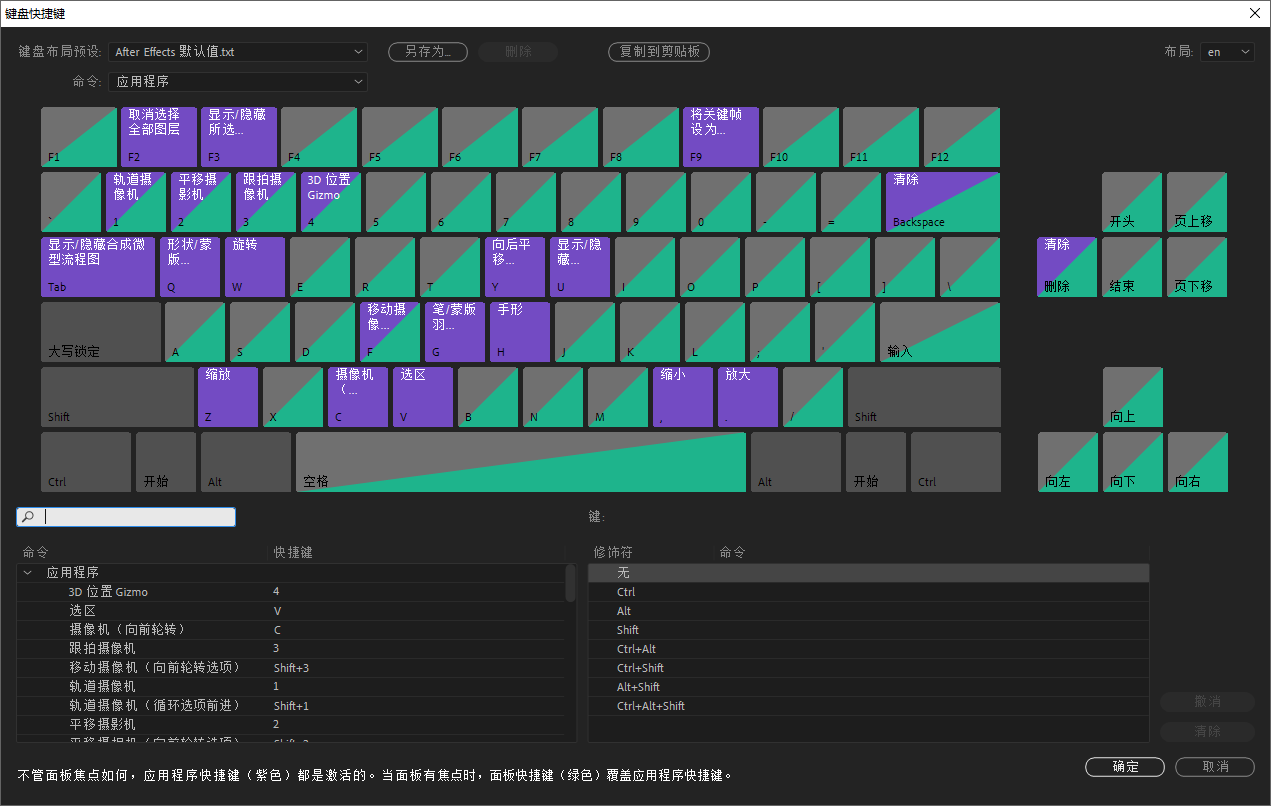Click the H 手形 hand tool key

coord(519,331)
